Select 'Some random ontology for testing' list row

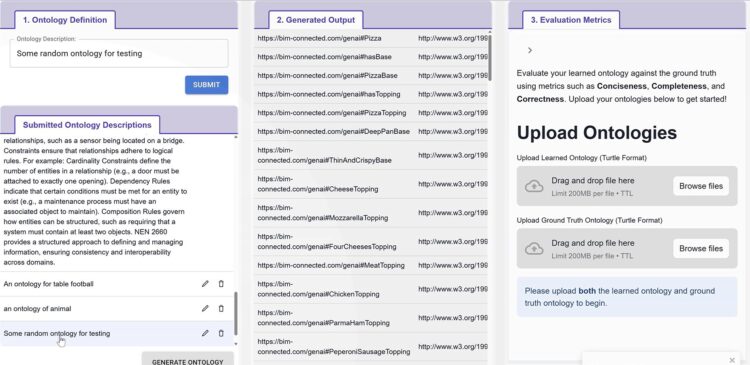[x=117, y=333]
